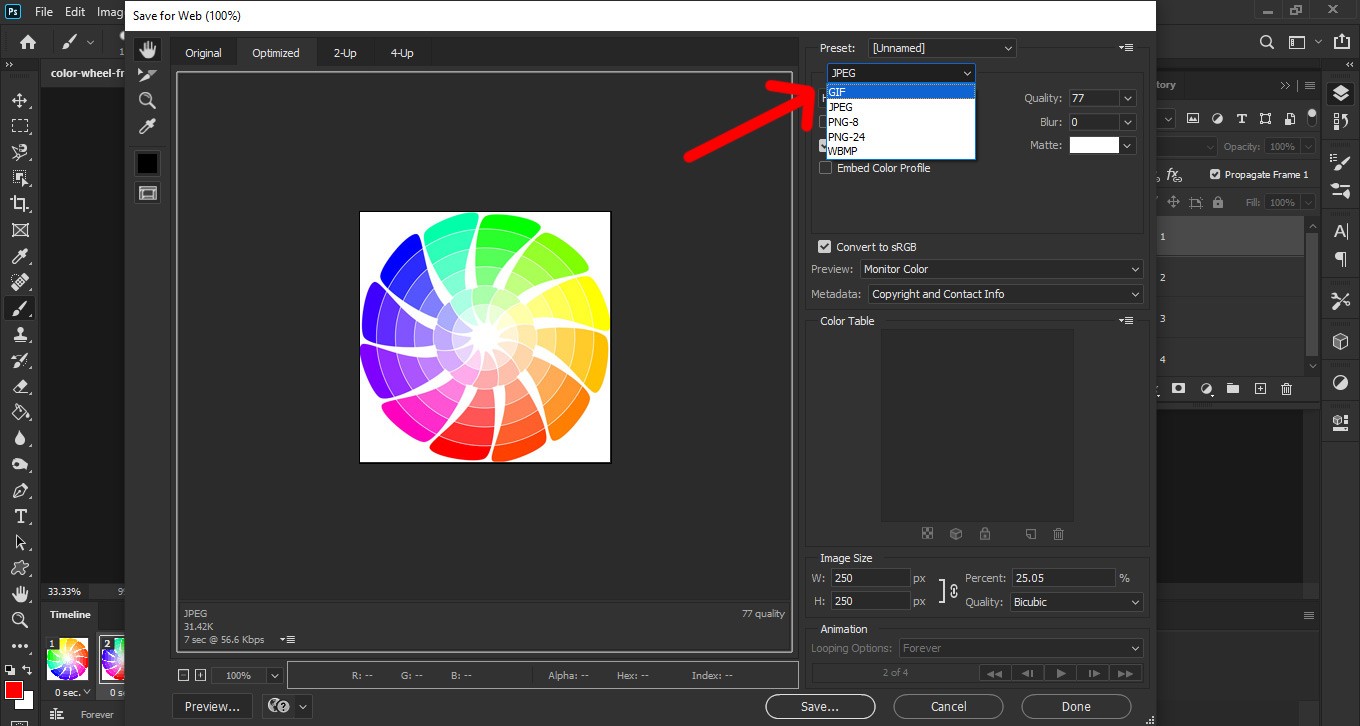Toggle Propagate Frame 1 checkbox
This screenshot has height=726, width=1360.
1215,174
